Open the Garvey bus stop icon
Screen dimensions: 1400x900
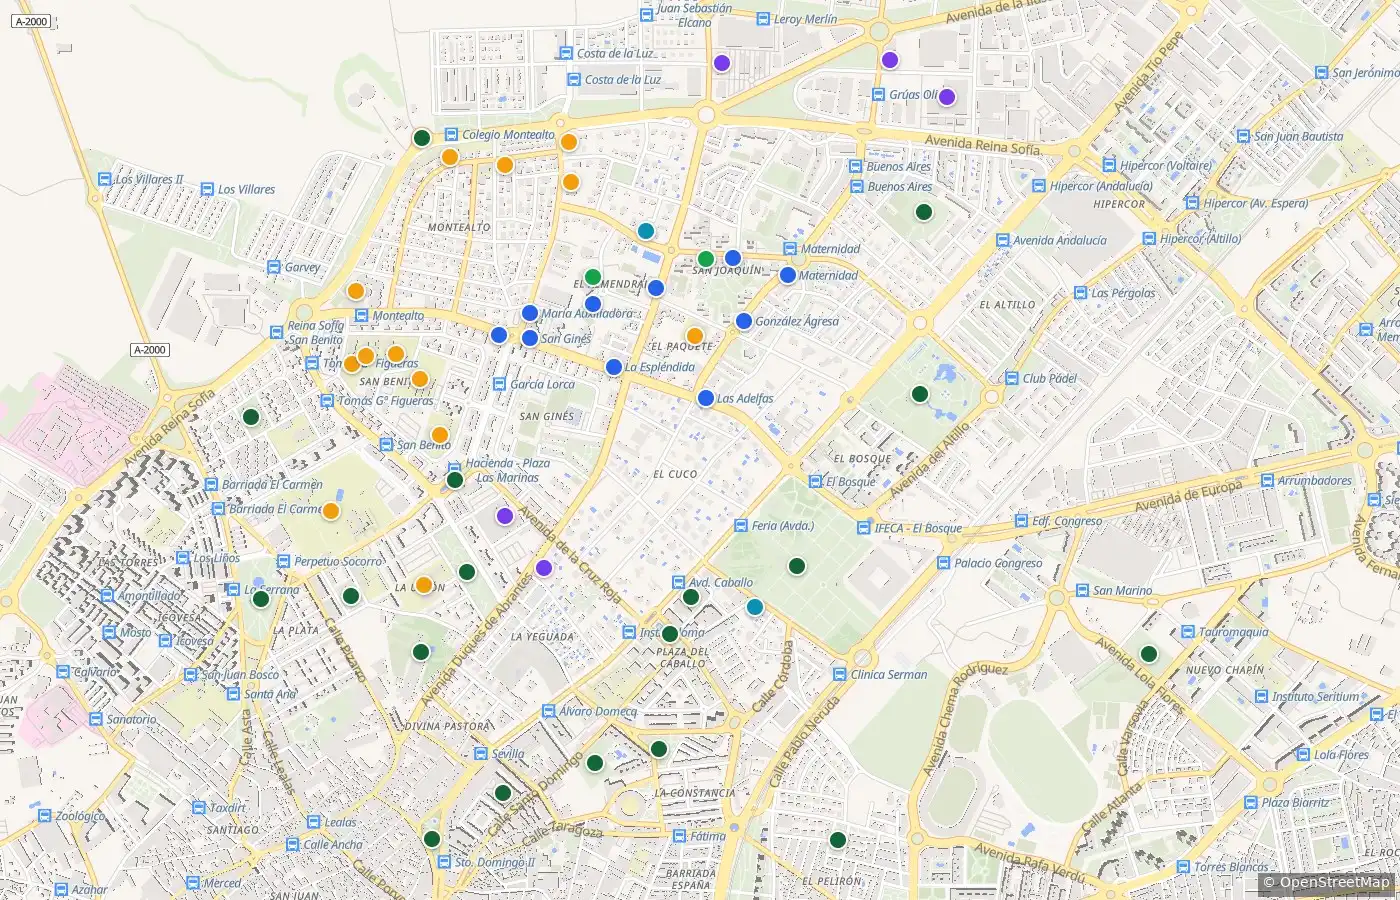[x=274, y=267]
